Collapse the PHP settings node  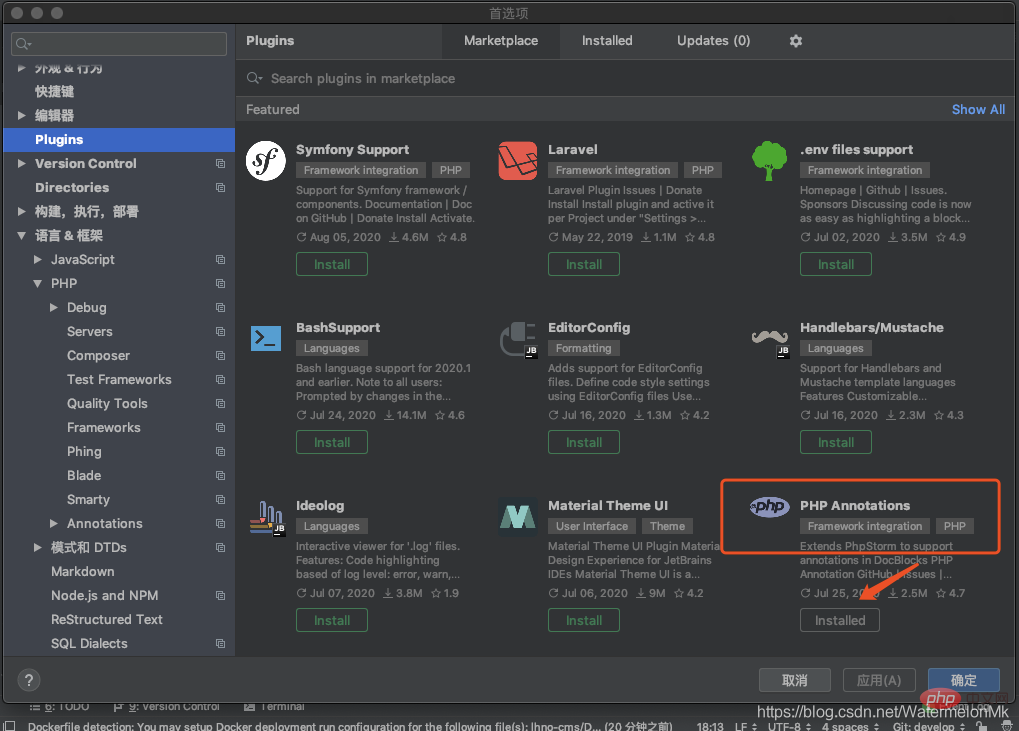point(38,284)
